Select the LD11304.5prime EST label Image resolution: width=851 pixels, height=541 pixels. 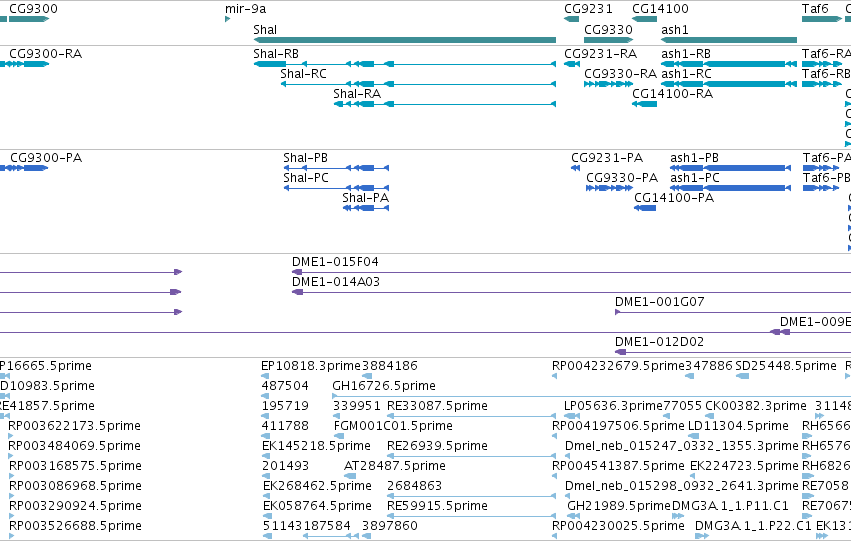coord(738,427)
